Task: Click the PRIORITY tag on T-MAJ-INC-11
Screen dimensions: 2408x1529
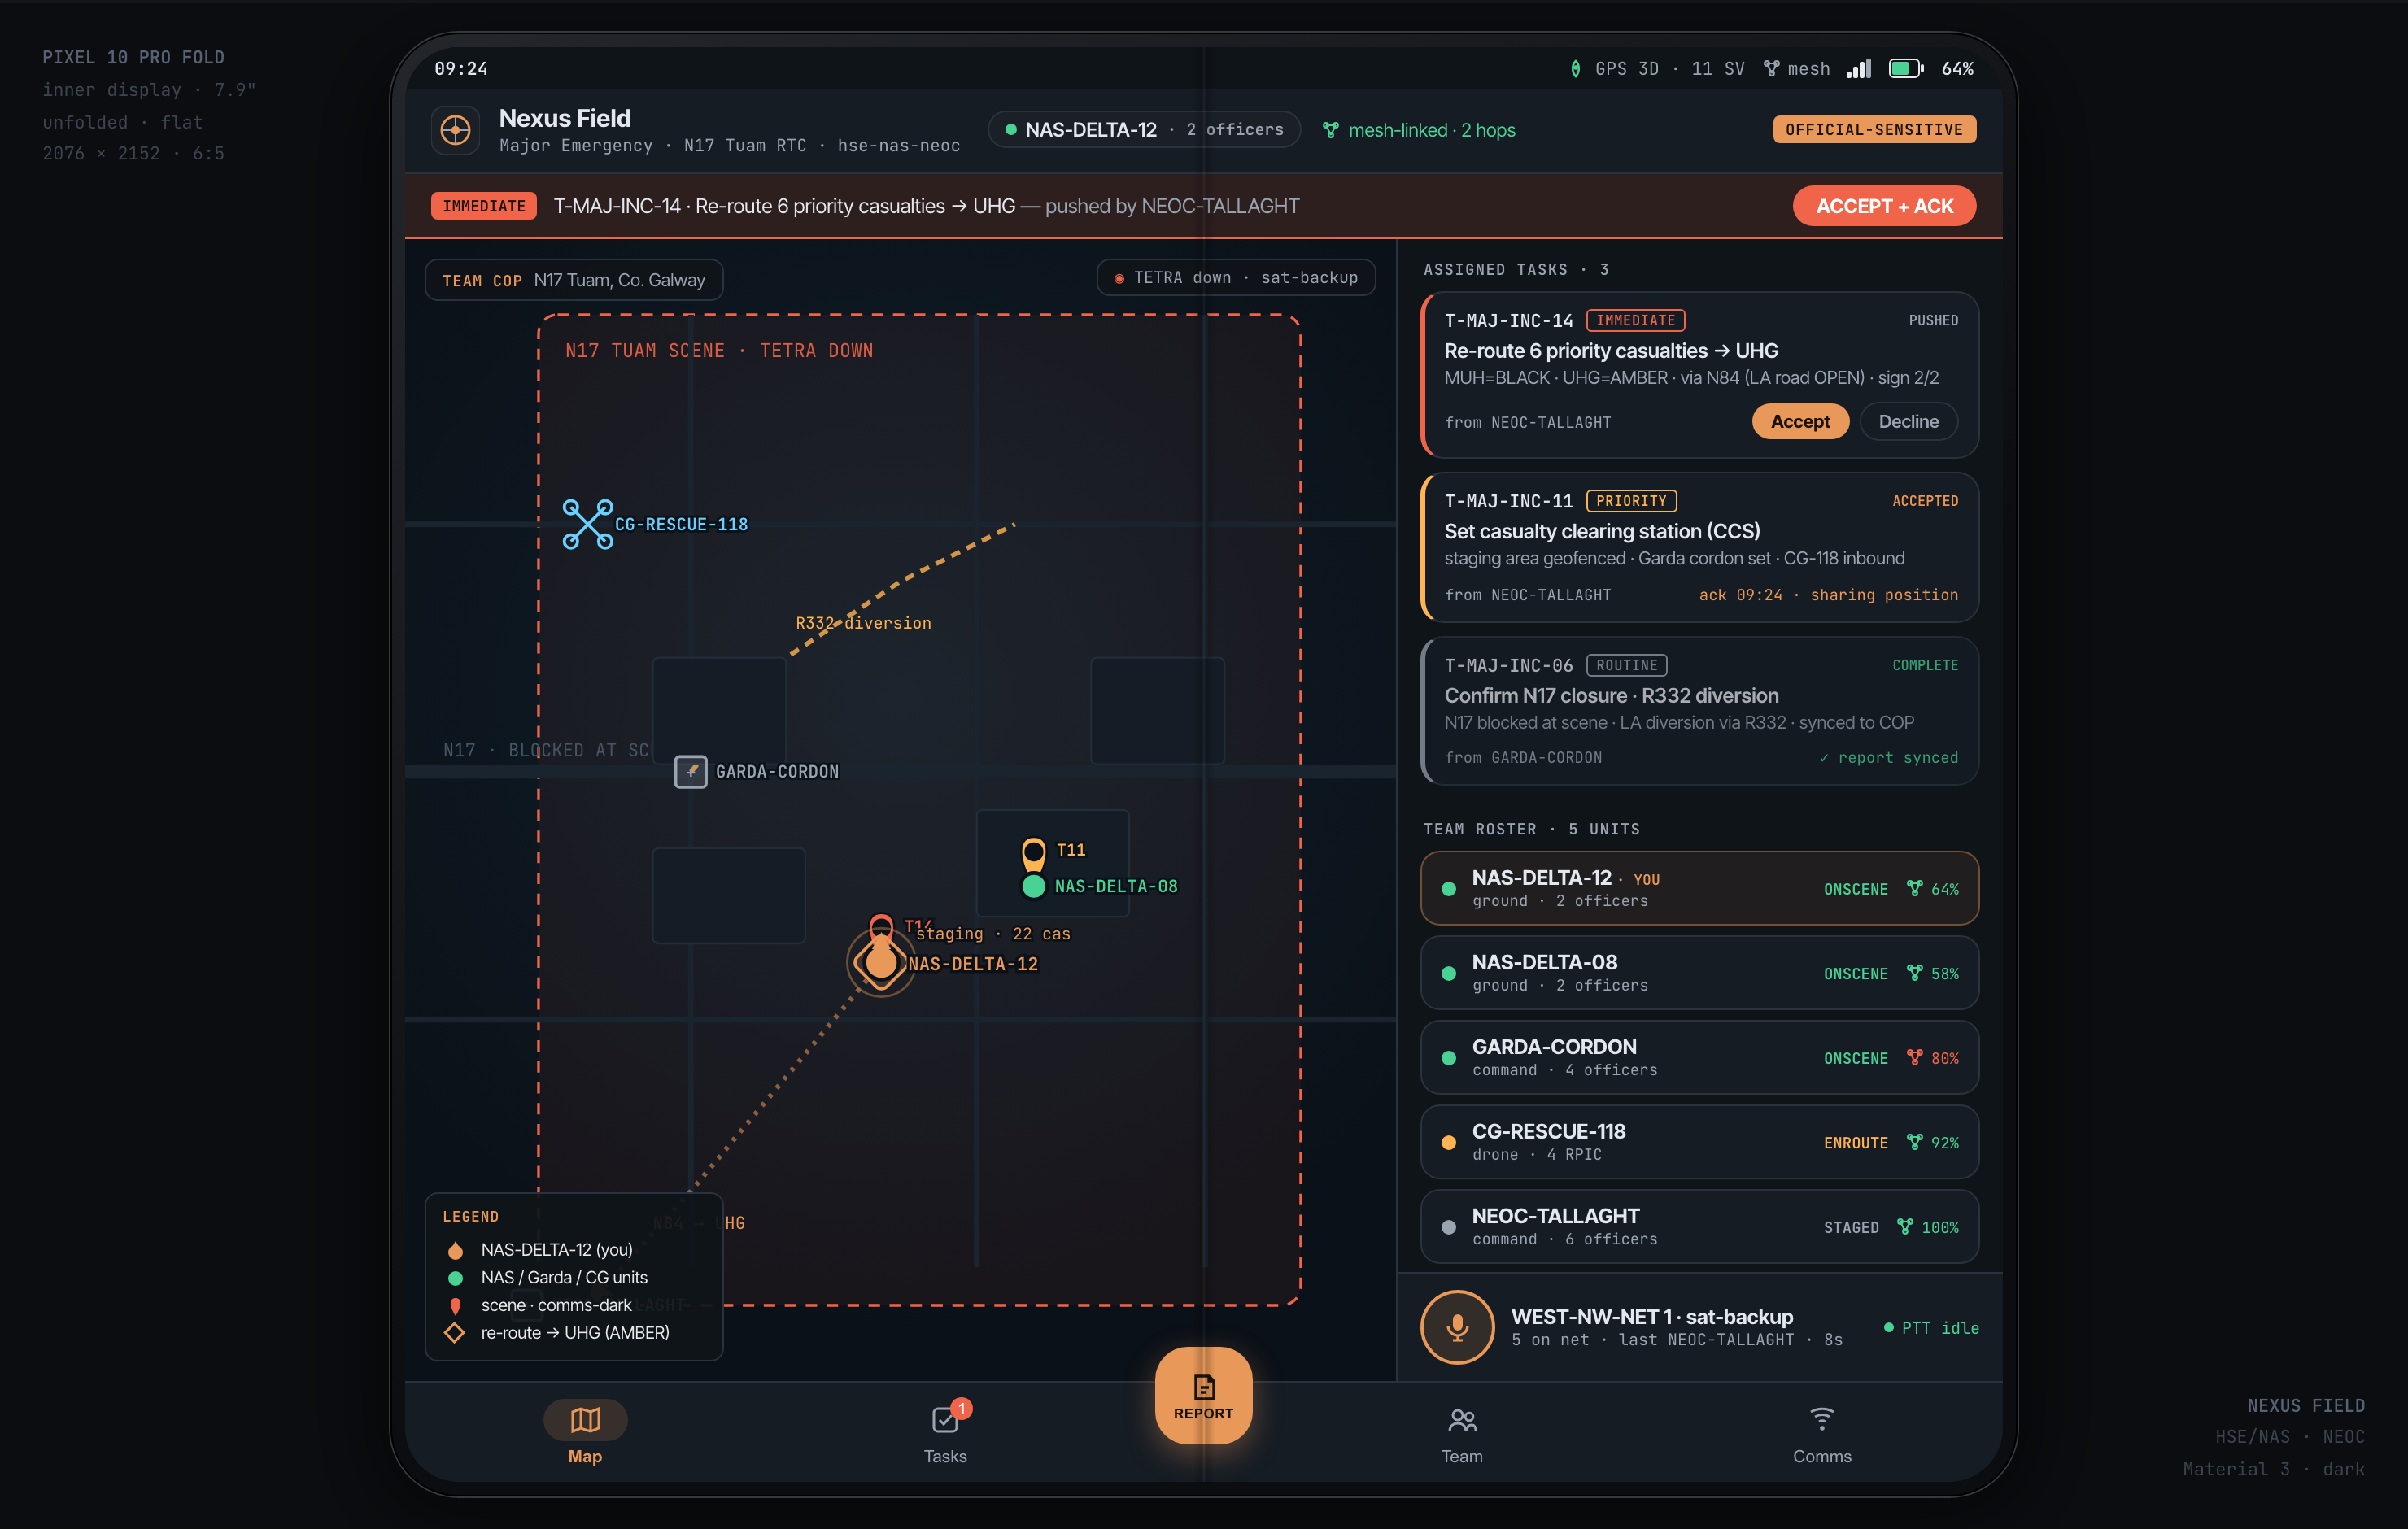Action: (x=1631, y=501)
